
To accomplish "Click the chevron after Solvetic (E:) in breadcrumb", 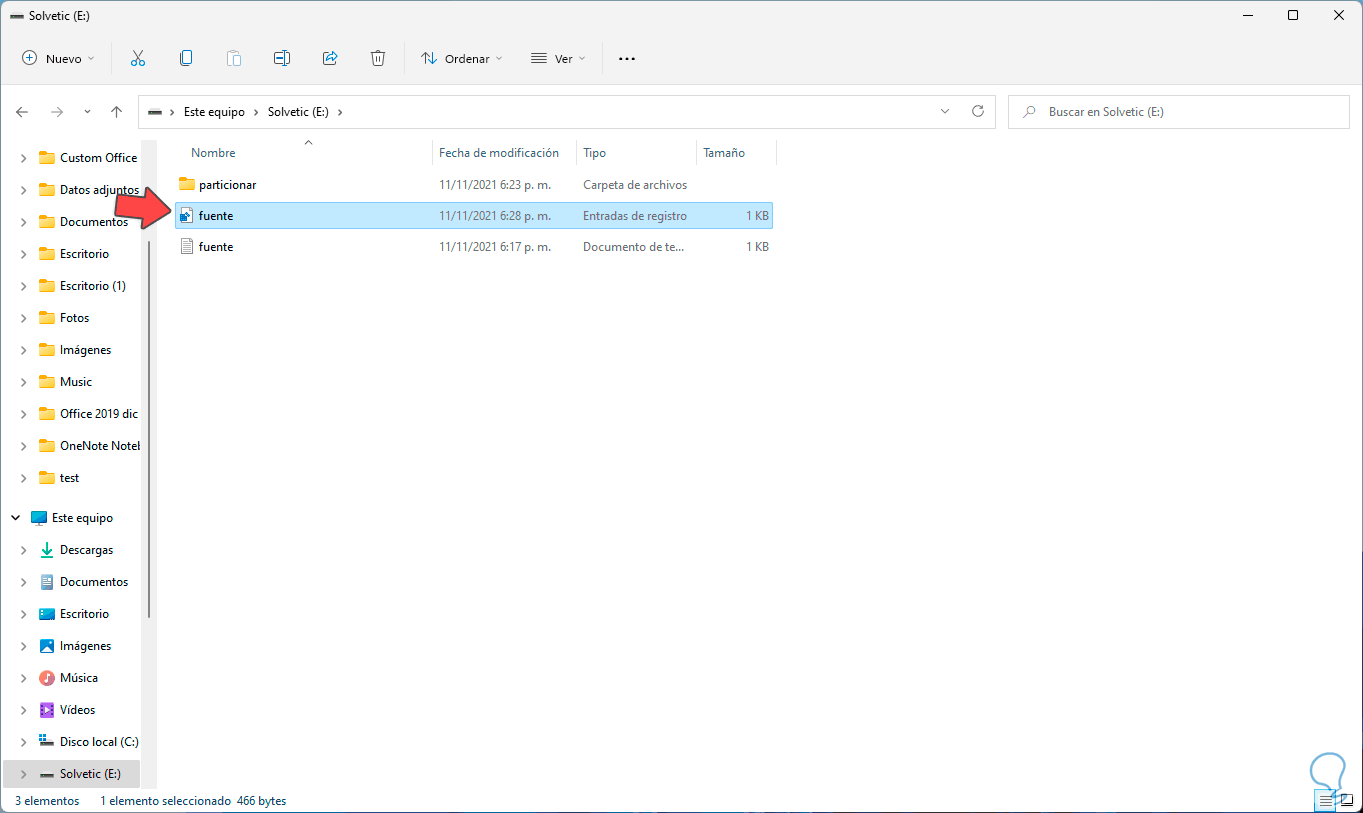I will 340,112.
